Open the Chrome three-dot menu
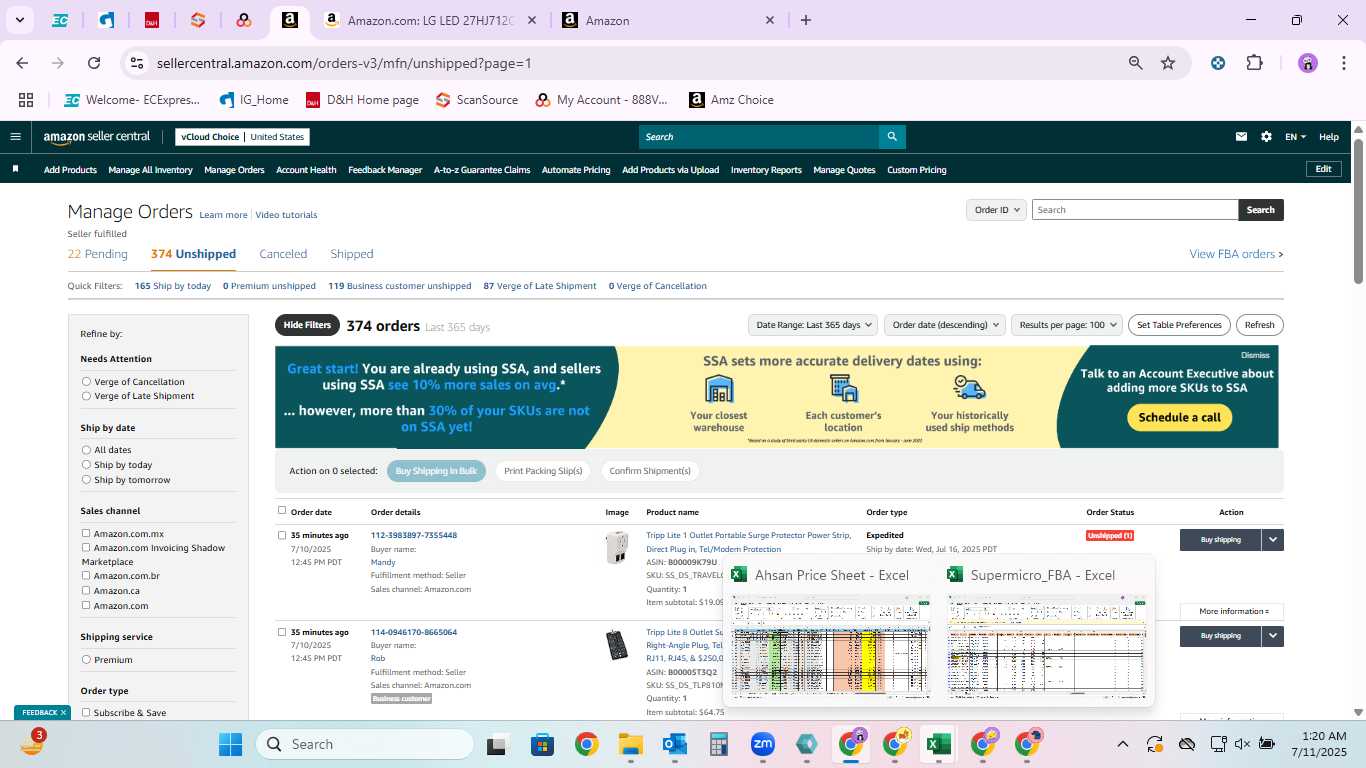This screenshot has width=1366, height=768. (x=1342, y=63)
